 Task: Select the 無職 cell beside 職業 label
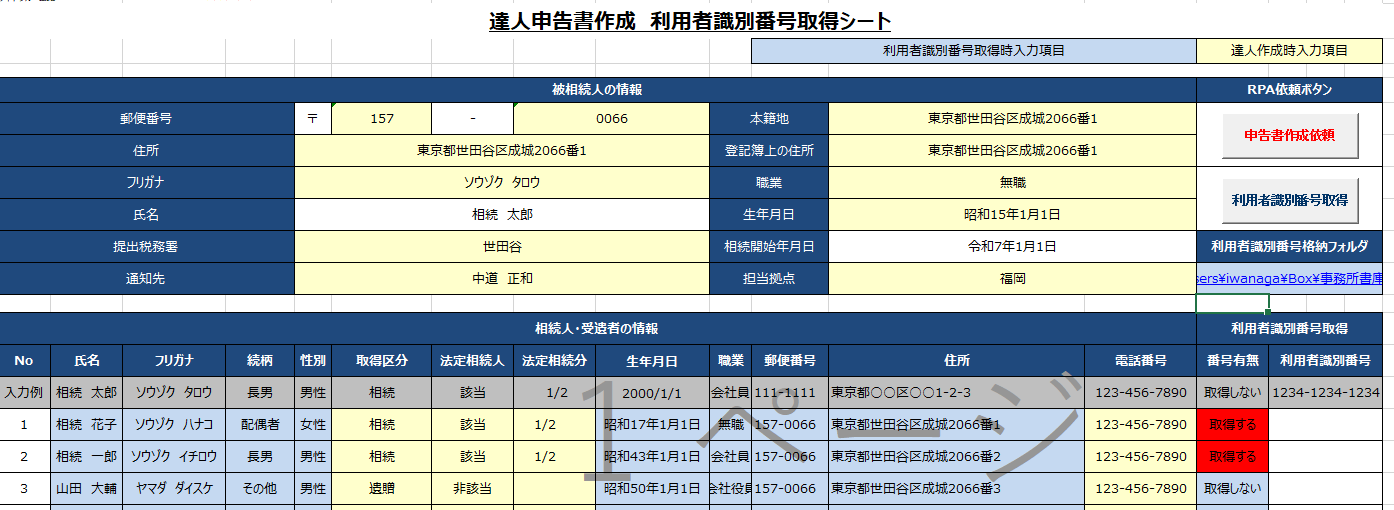[1012, 183]
